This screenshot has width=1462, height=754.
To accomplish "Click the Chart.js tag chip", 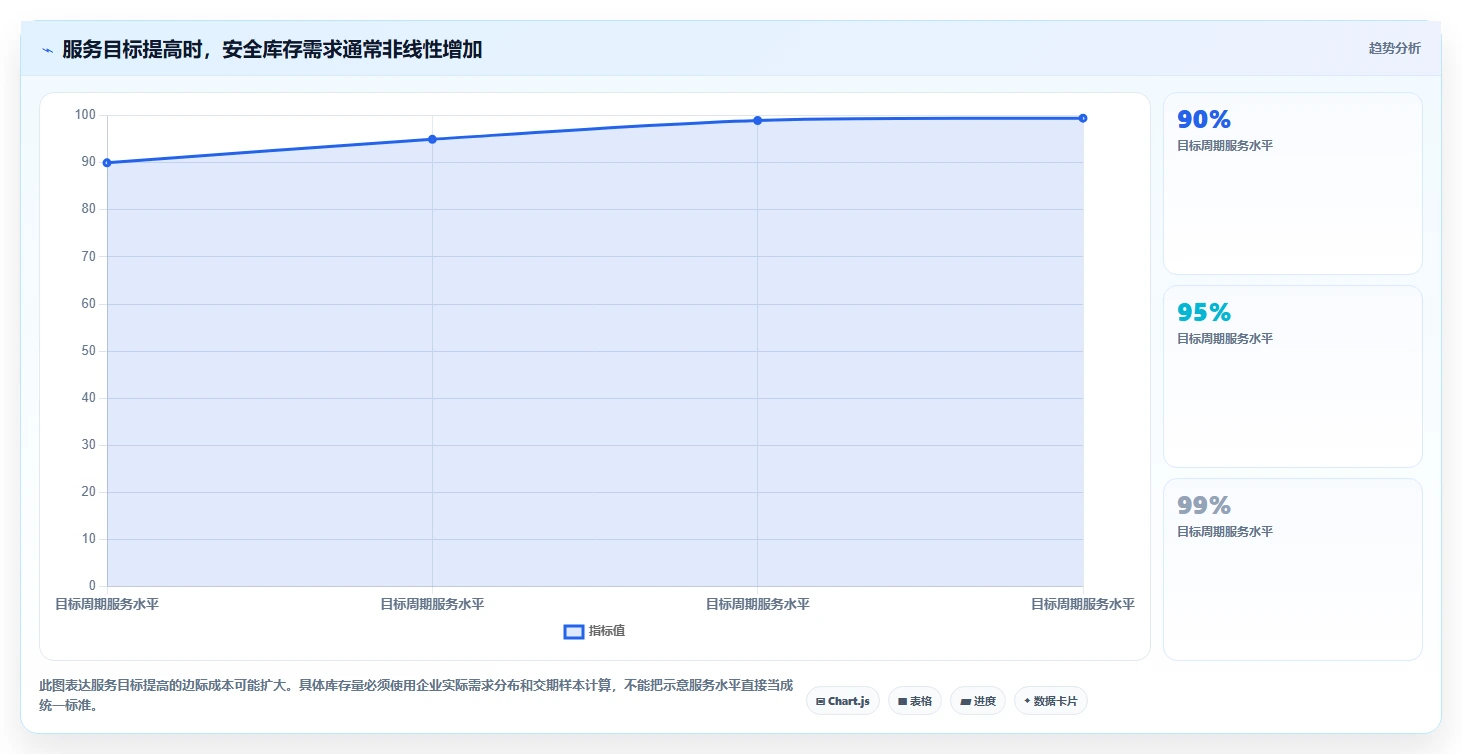I will click(843, 701).
